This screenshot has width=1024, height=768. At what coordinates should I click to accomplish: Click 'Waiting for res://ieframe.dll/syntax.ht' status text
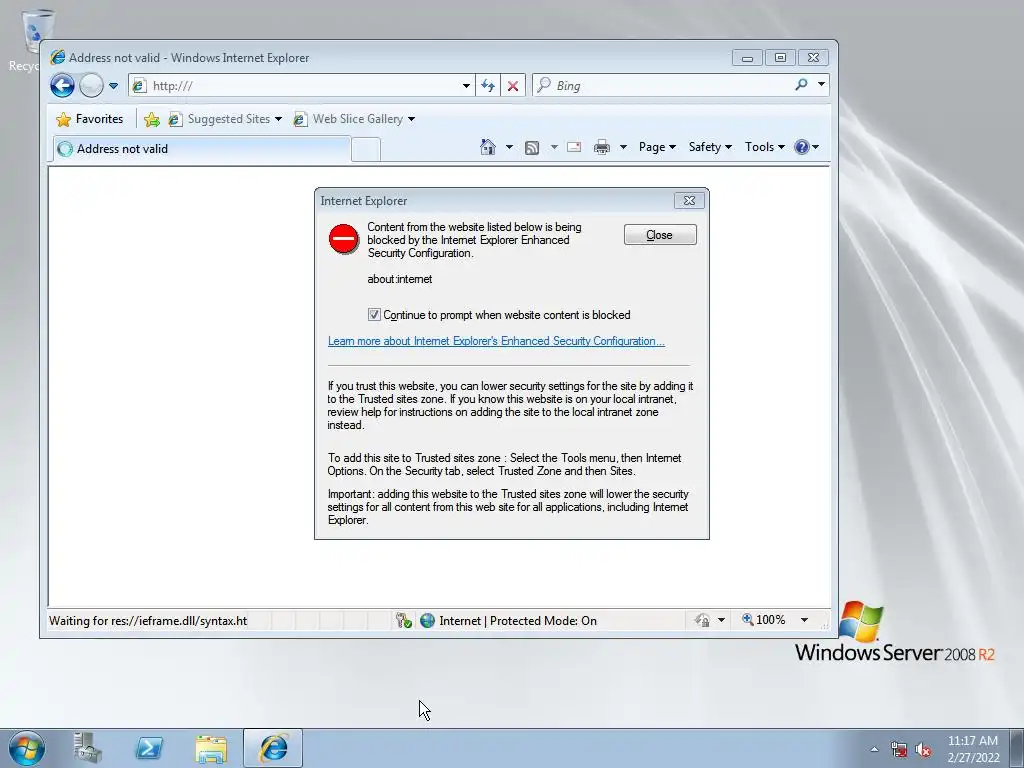point(148,620)
